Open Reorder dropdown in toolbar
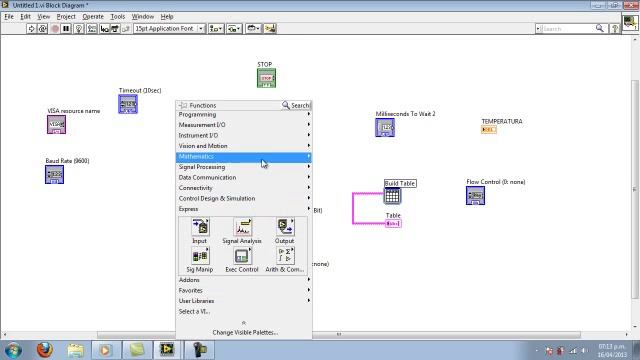 coord(253,29)
